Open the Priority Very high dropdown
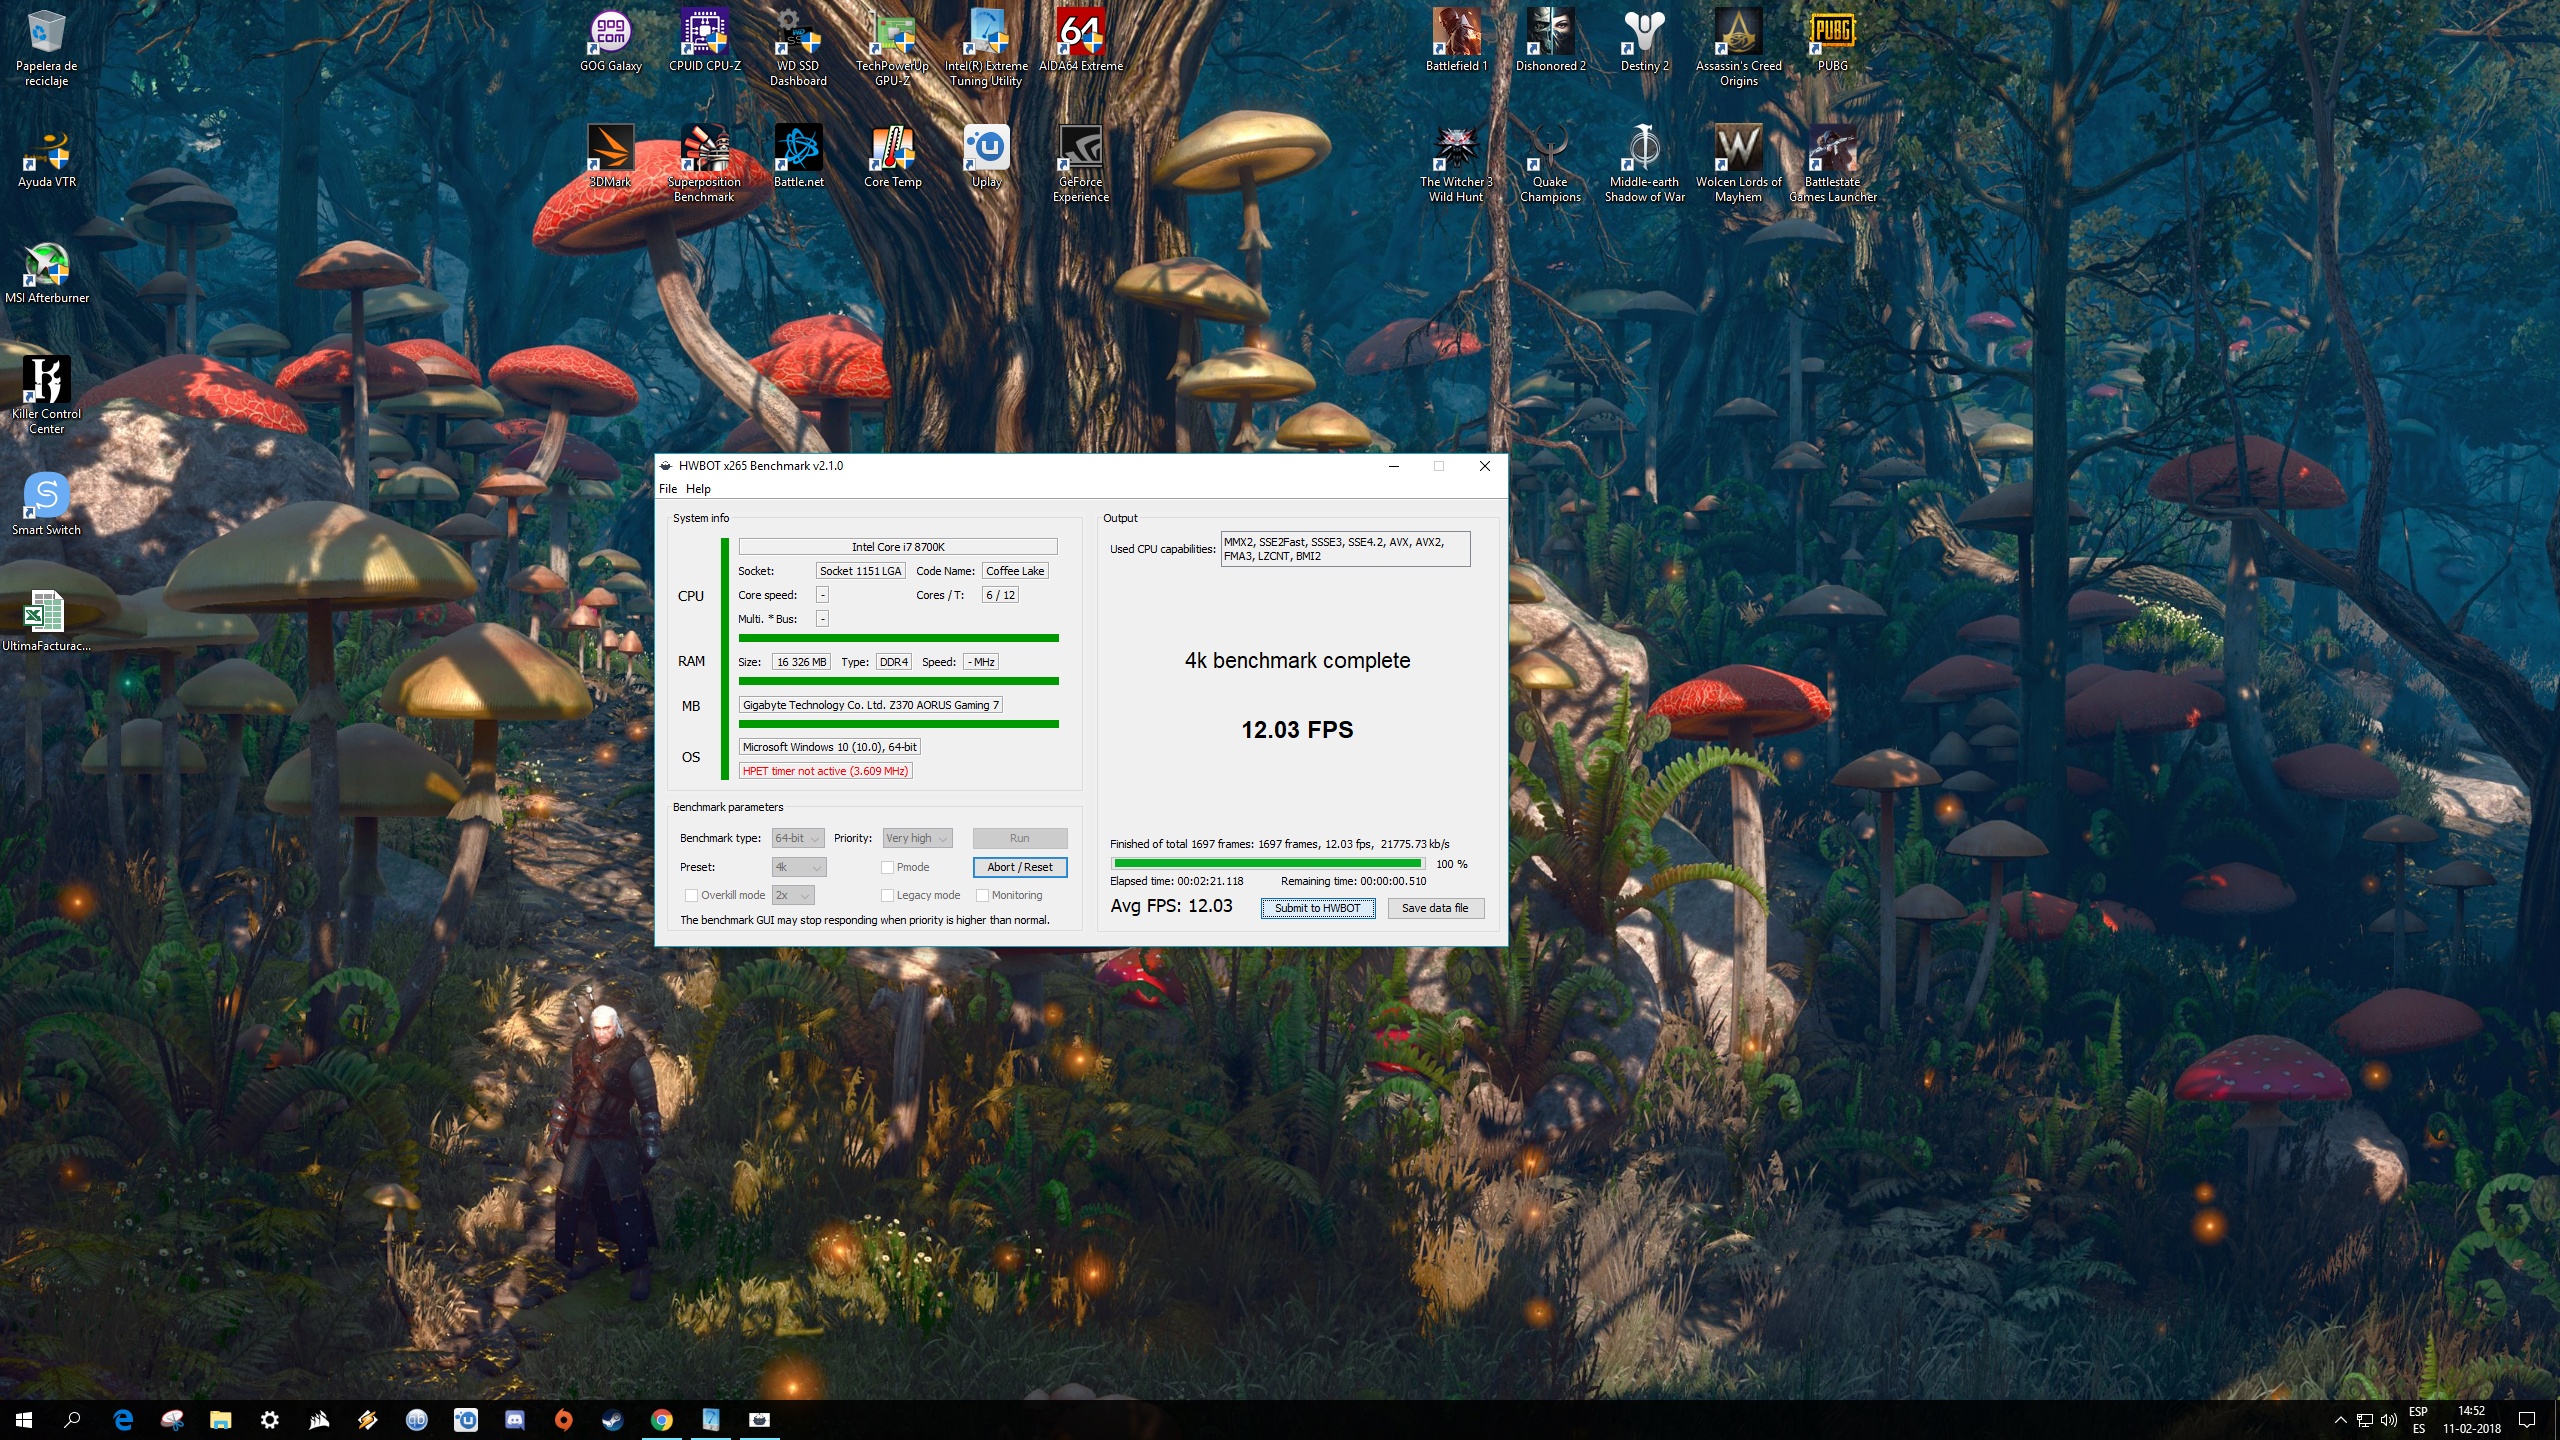2560x1440 pixels. coord(917,838)
